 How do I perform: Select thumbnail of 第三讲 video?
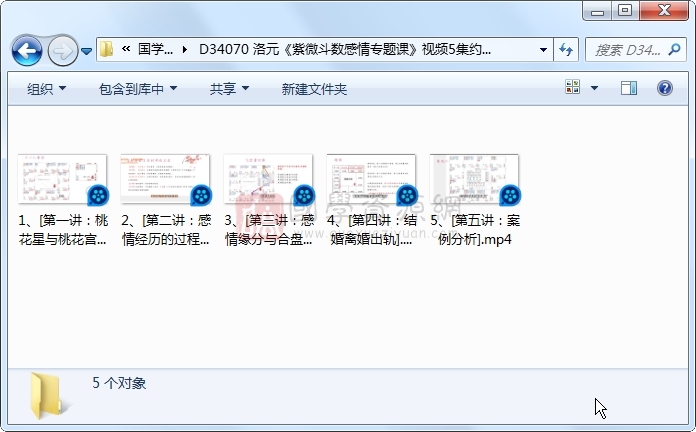pyautogui.click(x=269, y=179)
